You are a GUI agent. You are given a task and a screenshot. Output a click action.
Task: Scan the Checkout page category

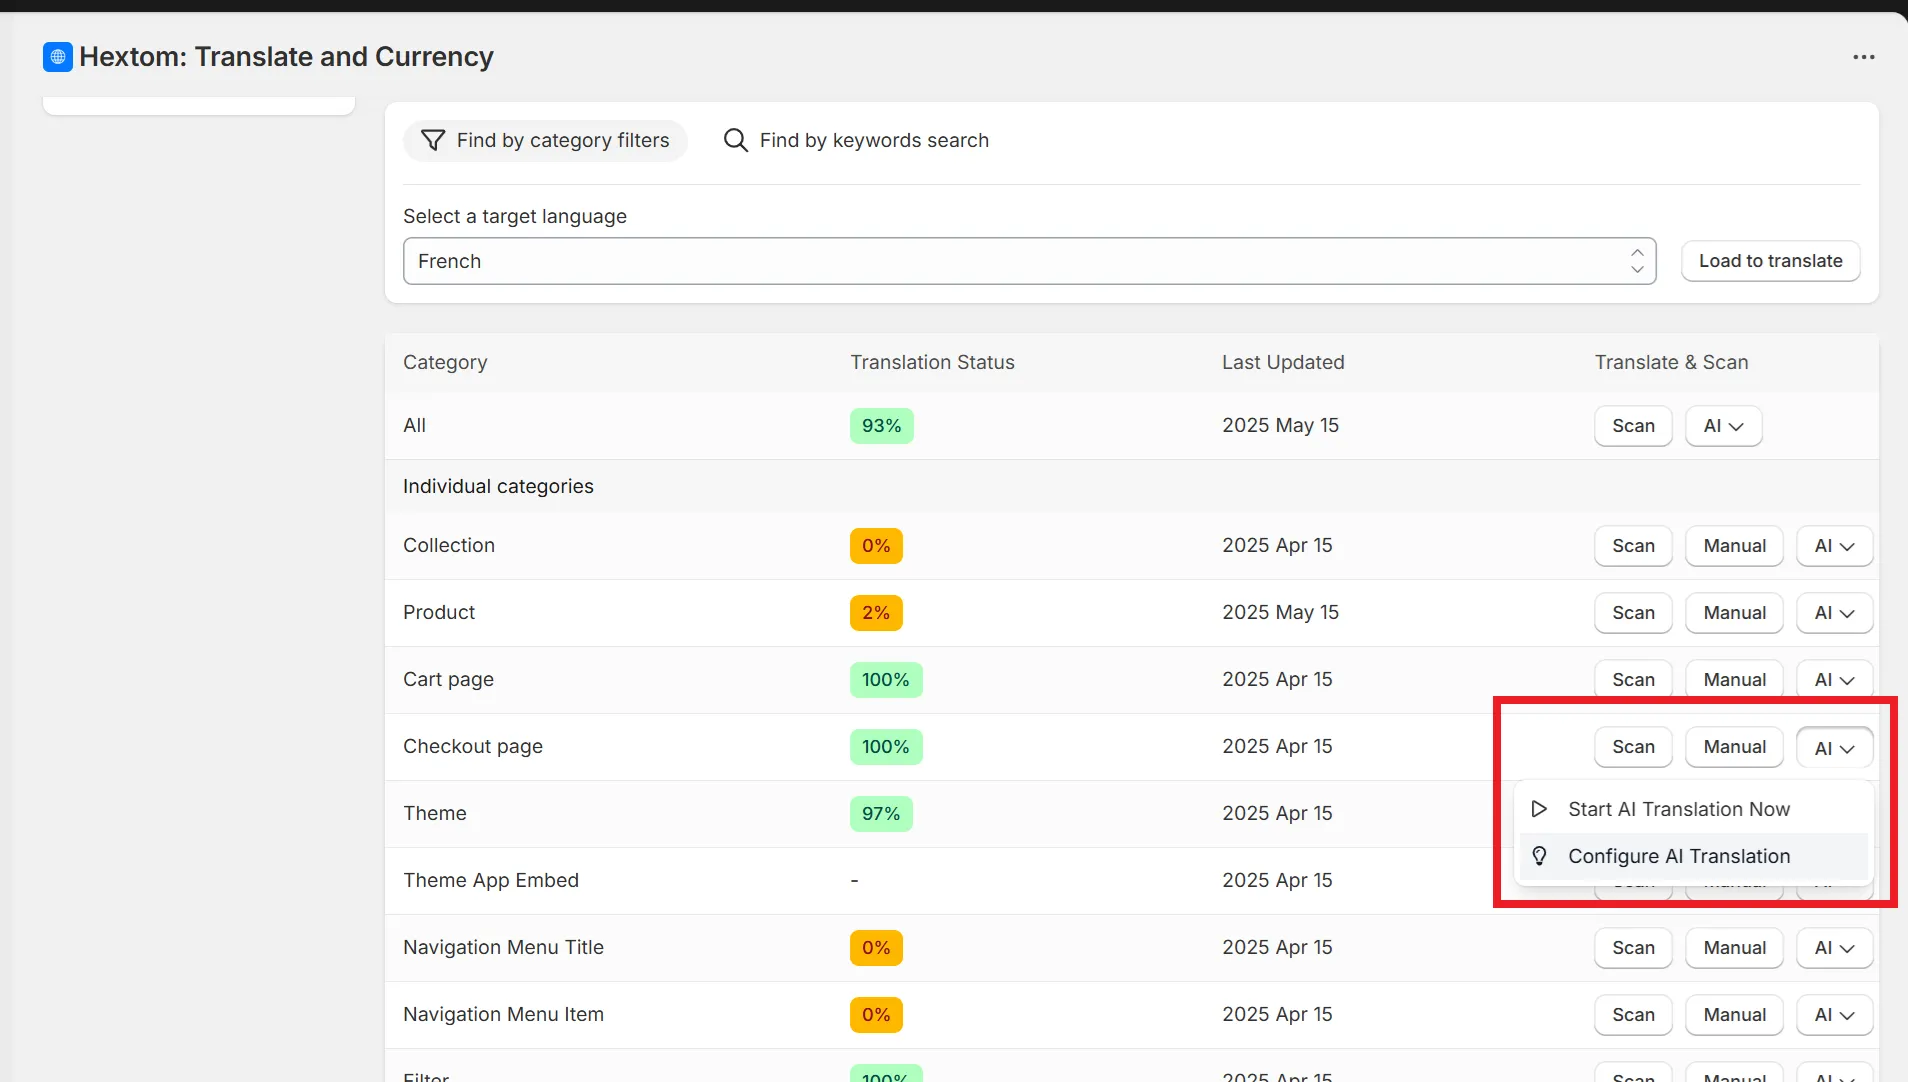point(1633,747)
